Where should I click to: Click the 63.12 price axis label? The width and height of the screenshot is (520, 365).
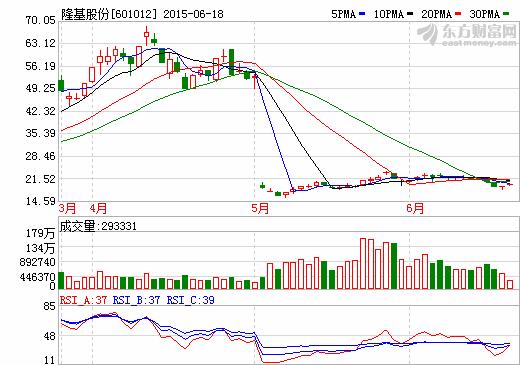pos(40,43)
